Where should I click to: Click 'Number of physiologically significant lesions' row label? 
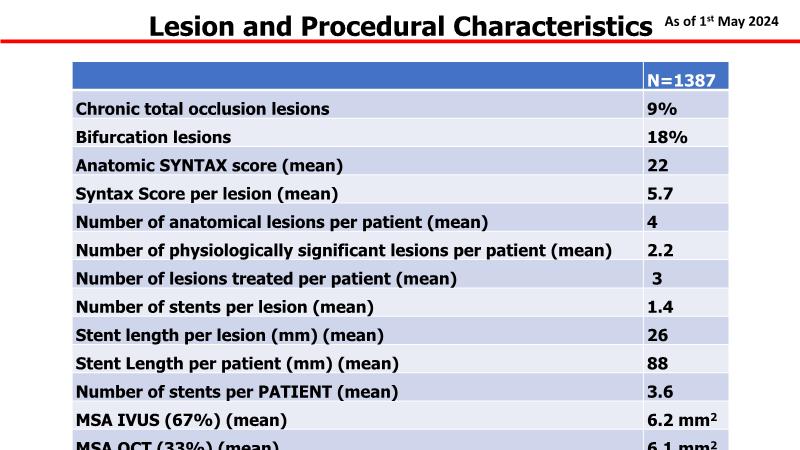point(343,250)
